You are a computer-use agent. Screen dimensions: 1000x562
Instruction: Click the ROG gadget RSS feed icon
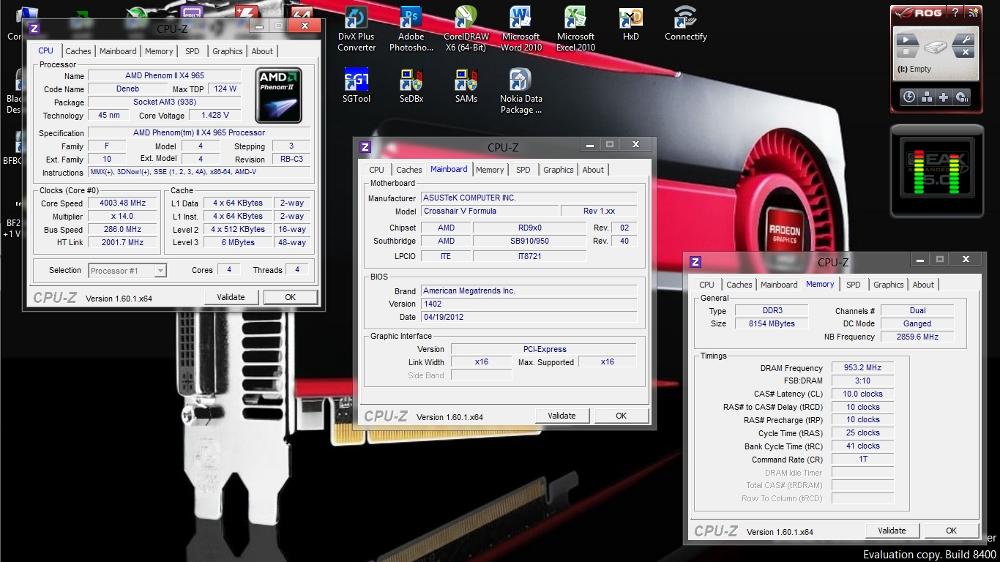[973, 12]
